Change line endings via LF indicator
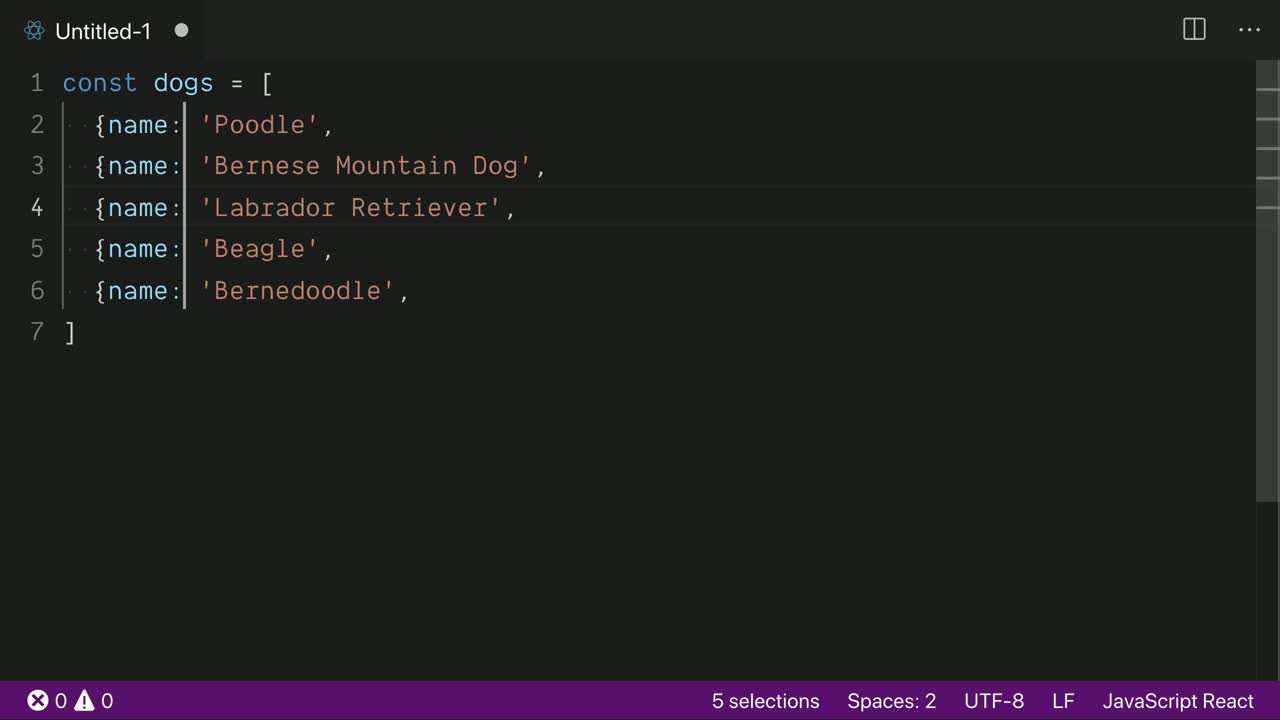 pos(1062,700)
